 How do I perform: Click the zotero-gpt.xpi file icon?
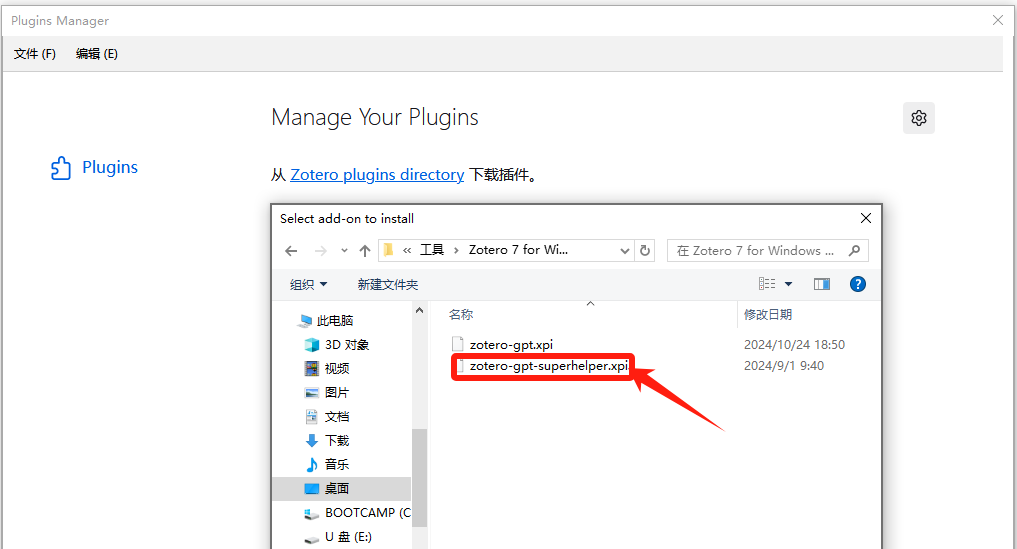click(x=458, y=345)
